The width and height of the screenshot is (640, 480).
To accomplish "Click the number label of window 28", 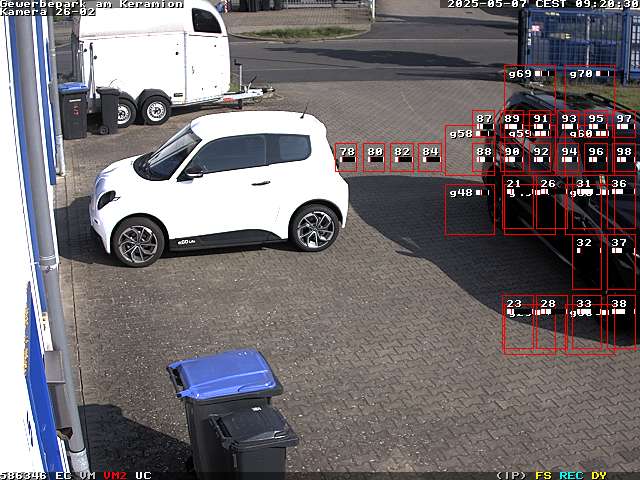I will click(548, 304).
